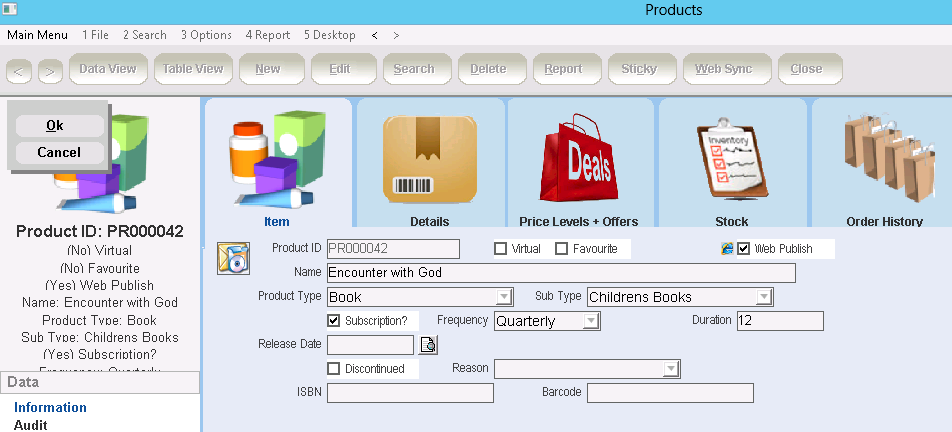
Task: Click the Data panel header
Action: [x=100, y=382]
